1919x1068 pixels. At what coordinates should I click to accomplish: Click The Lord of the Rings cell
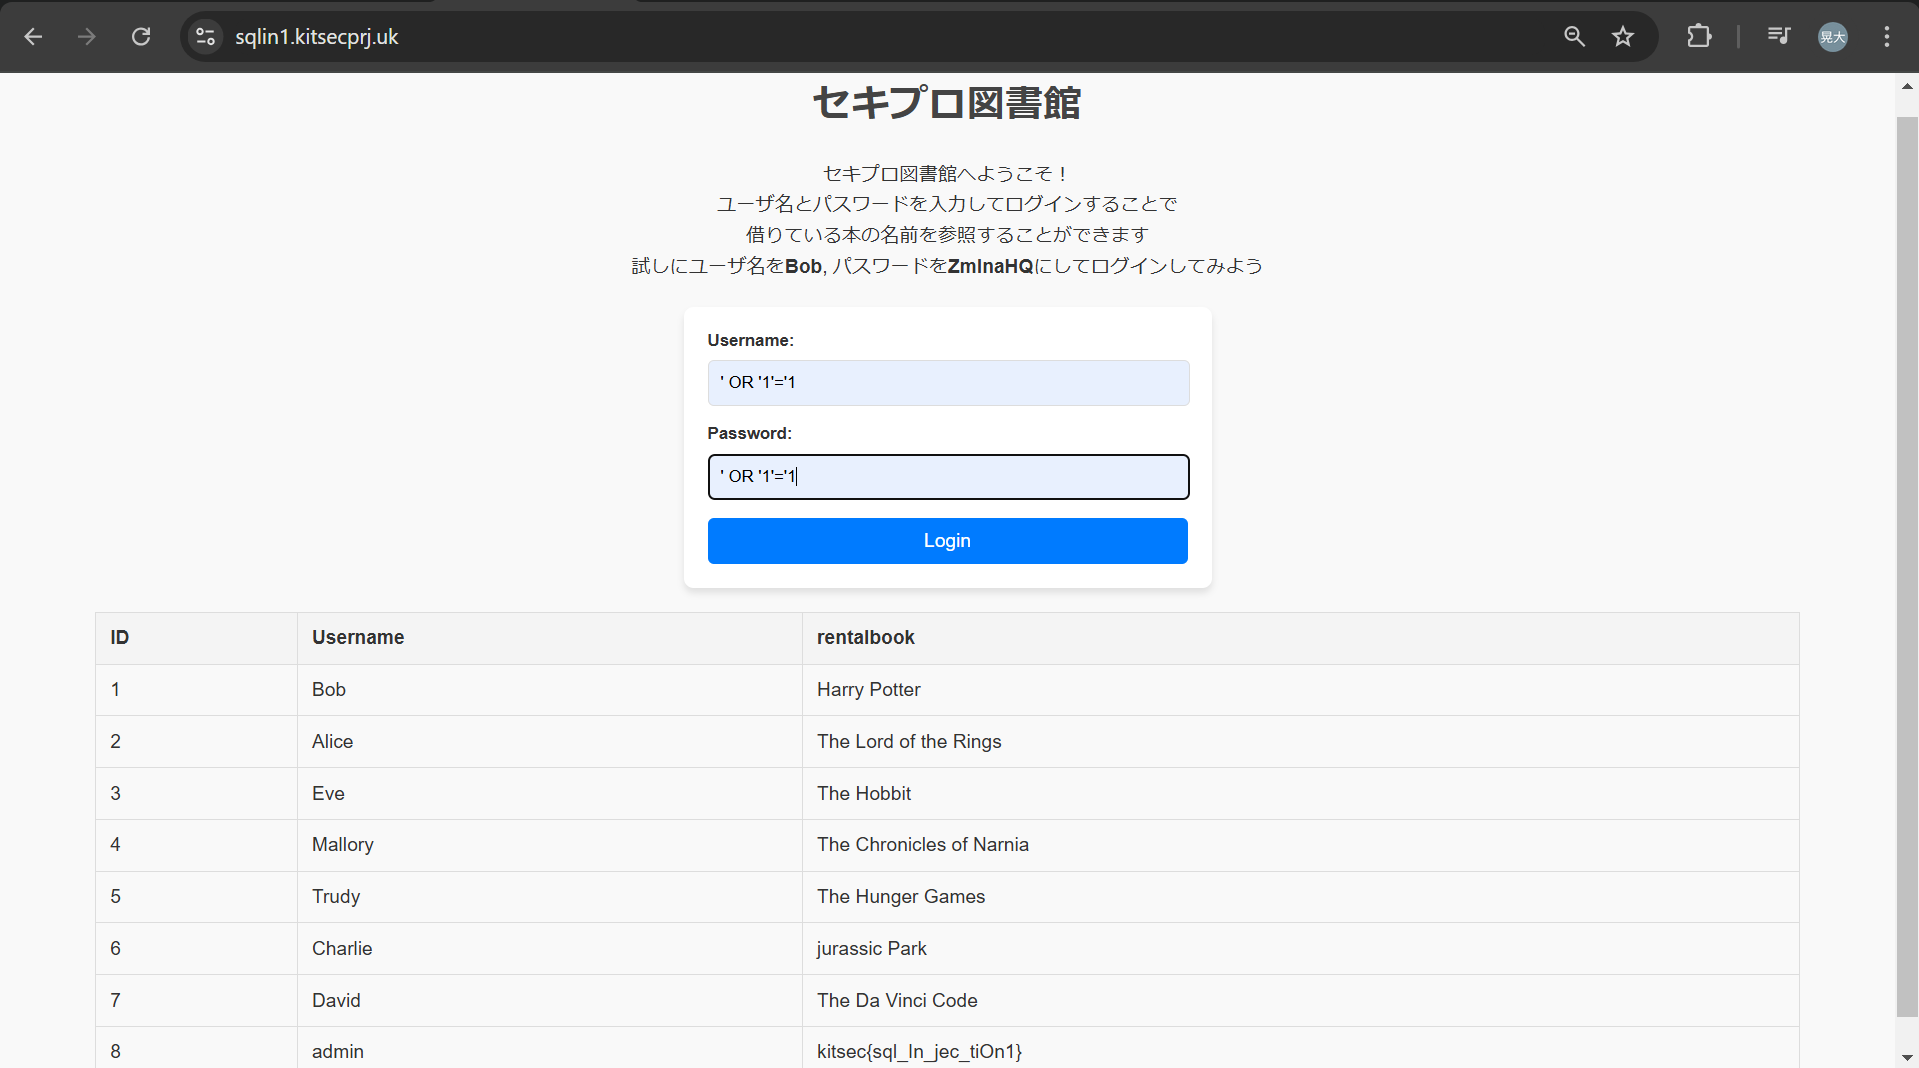pyautogui.click(x=1300, y=742)
